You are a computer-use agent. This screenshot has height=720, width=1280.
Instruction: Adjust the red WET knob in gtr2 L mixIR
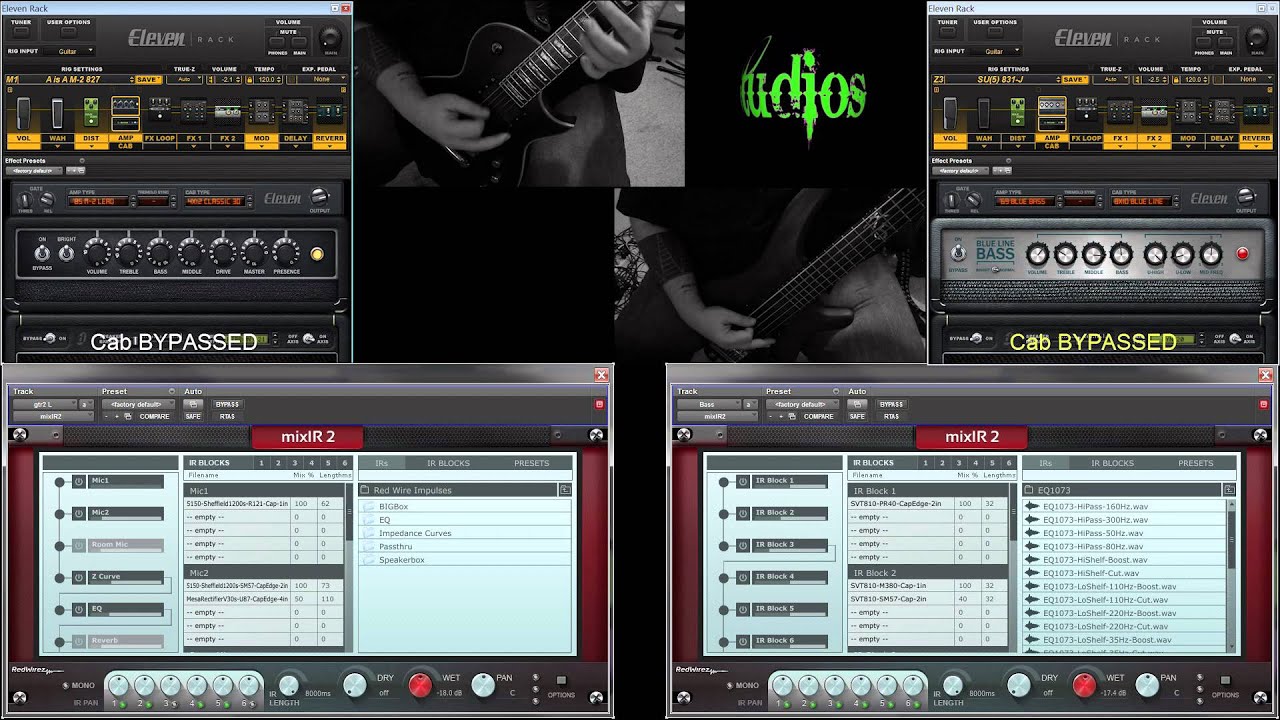click(x=420, y=685)
